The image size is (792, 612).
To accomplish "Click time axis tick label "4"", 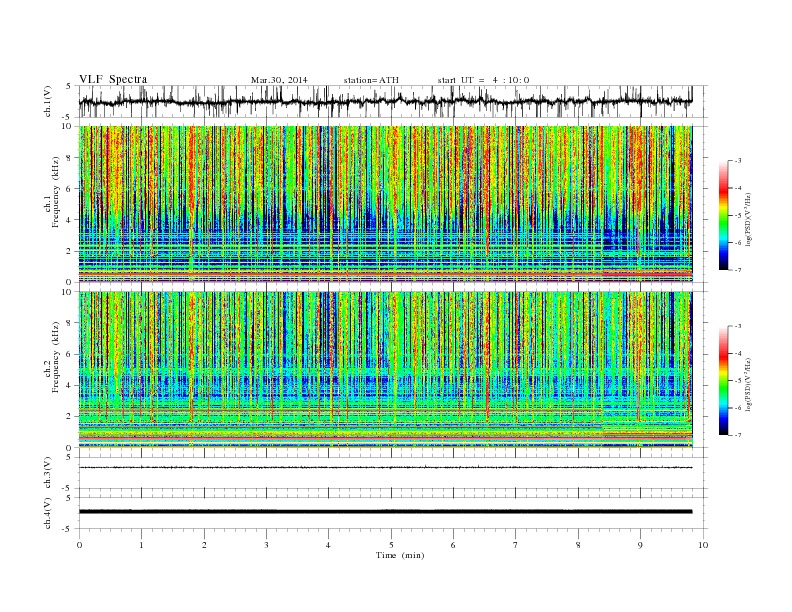I will [328, 545].
